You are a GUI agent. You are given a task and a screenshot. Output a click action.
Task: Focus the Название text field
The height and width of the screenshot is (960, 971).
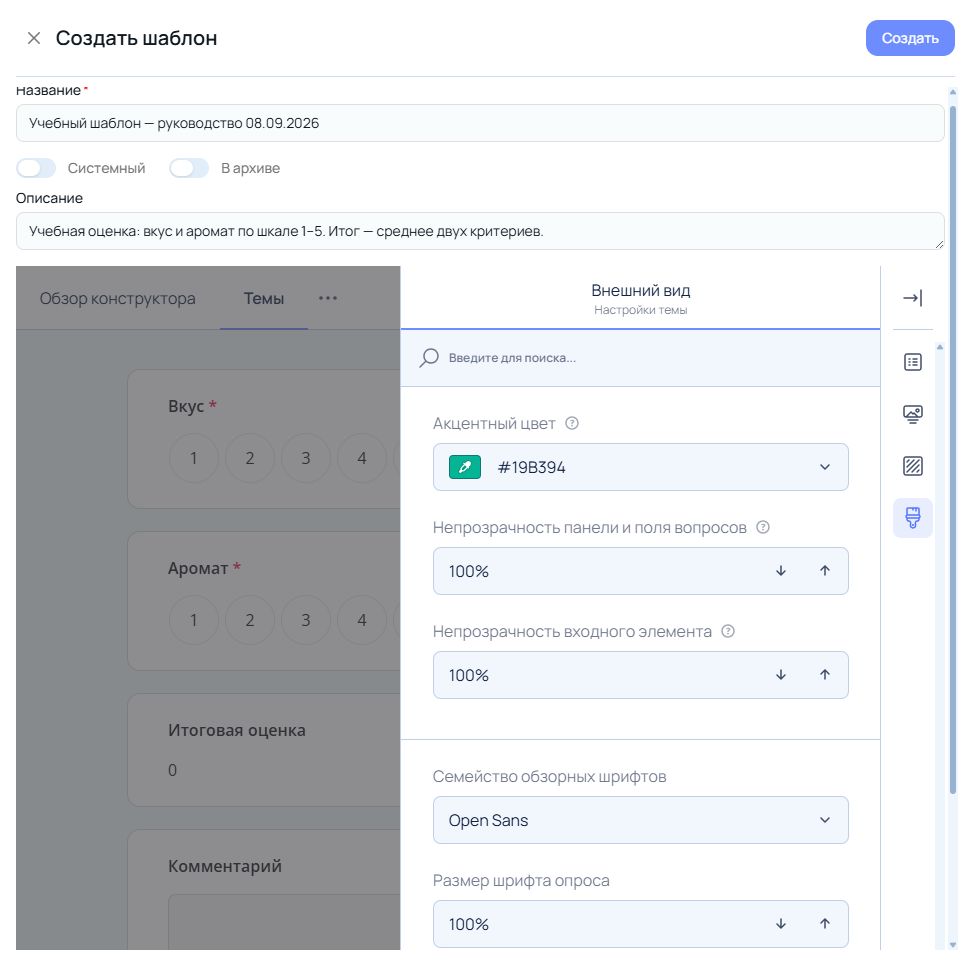[x=480, y=123]
